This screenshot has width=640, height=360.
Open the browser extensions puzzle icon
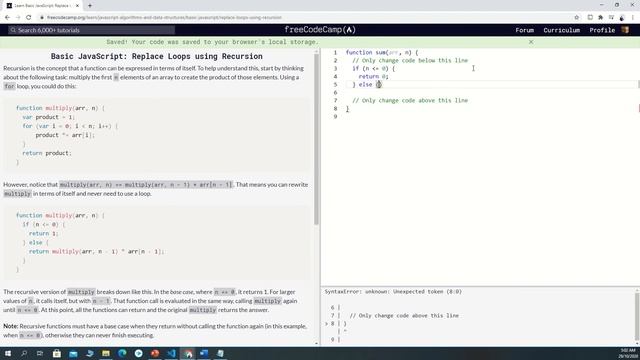click(x=600, y=18)
